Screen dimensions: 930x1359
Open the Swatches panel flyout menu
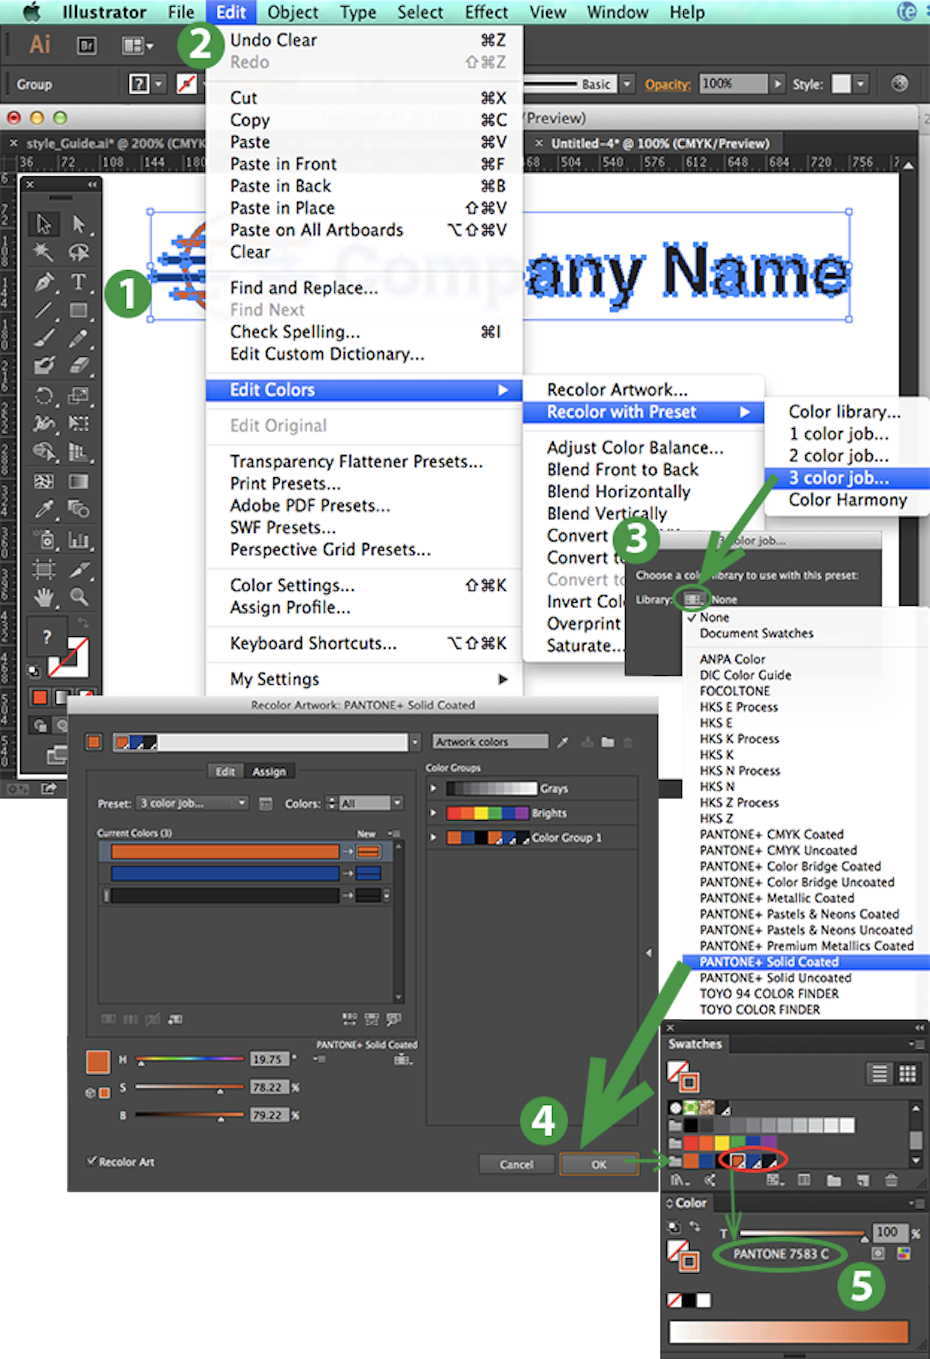pyautogui.click(x=915, y=1044)
